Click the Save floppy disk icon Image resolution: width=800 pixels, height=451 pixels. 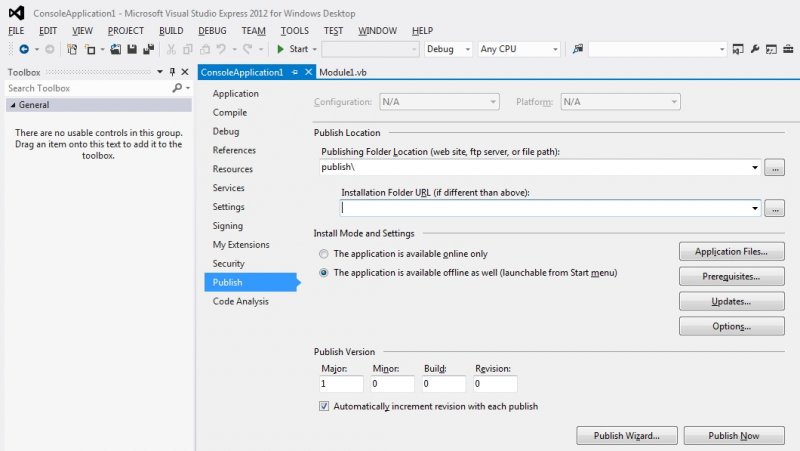[x=132, y=49]
